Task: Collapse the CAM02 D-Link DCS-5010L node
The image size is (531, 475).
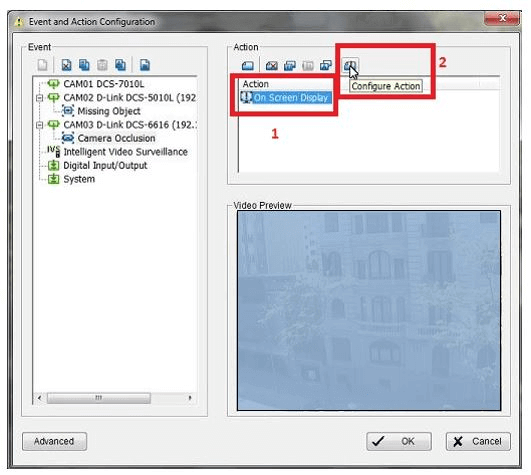Action: [x=40, y=98]
